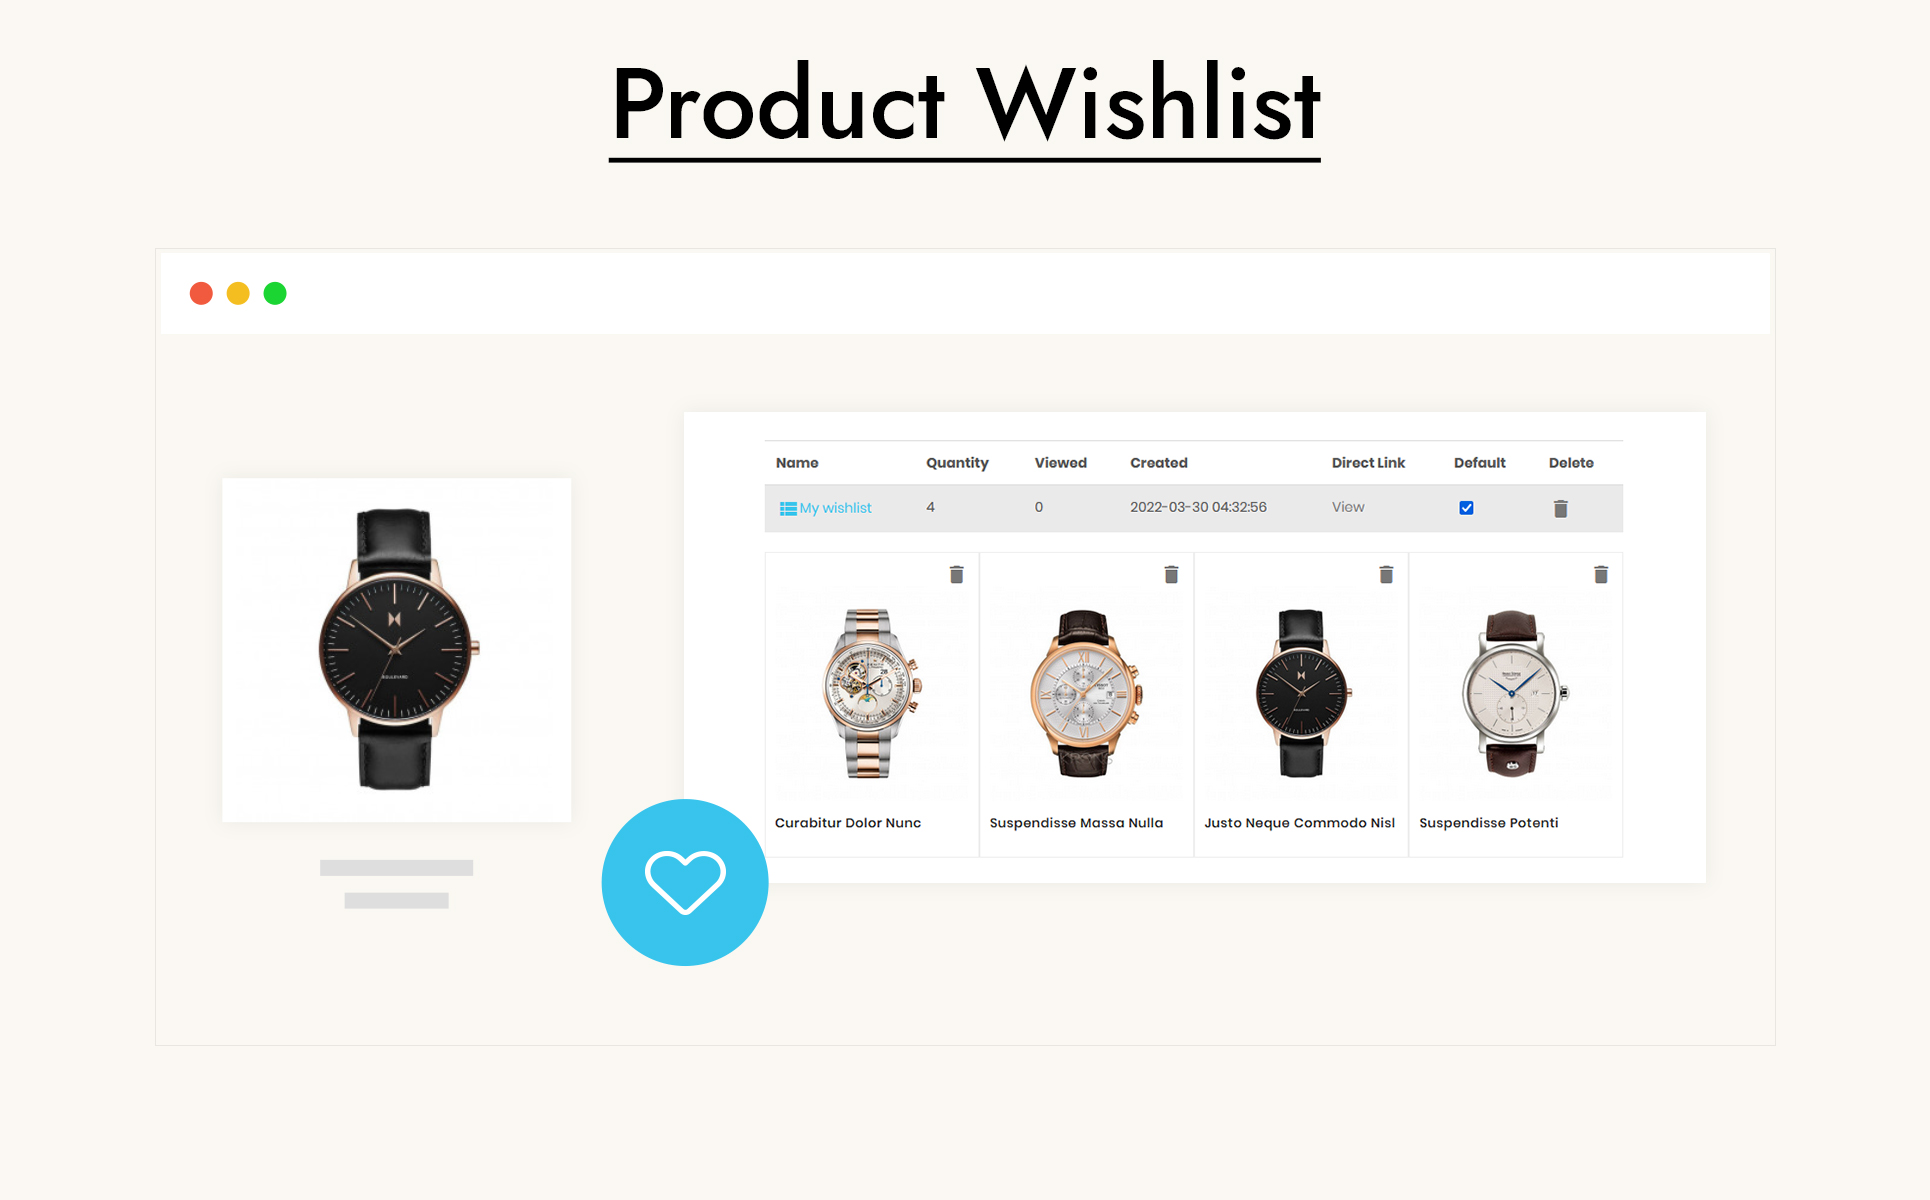Viewport: 1930px width, 1200px height.
Task: Click the list icon beside My wishlist
Action: (788, 508)
